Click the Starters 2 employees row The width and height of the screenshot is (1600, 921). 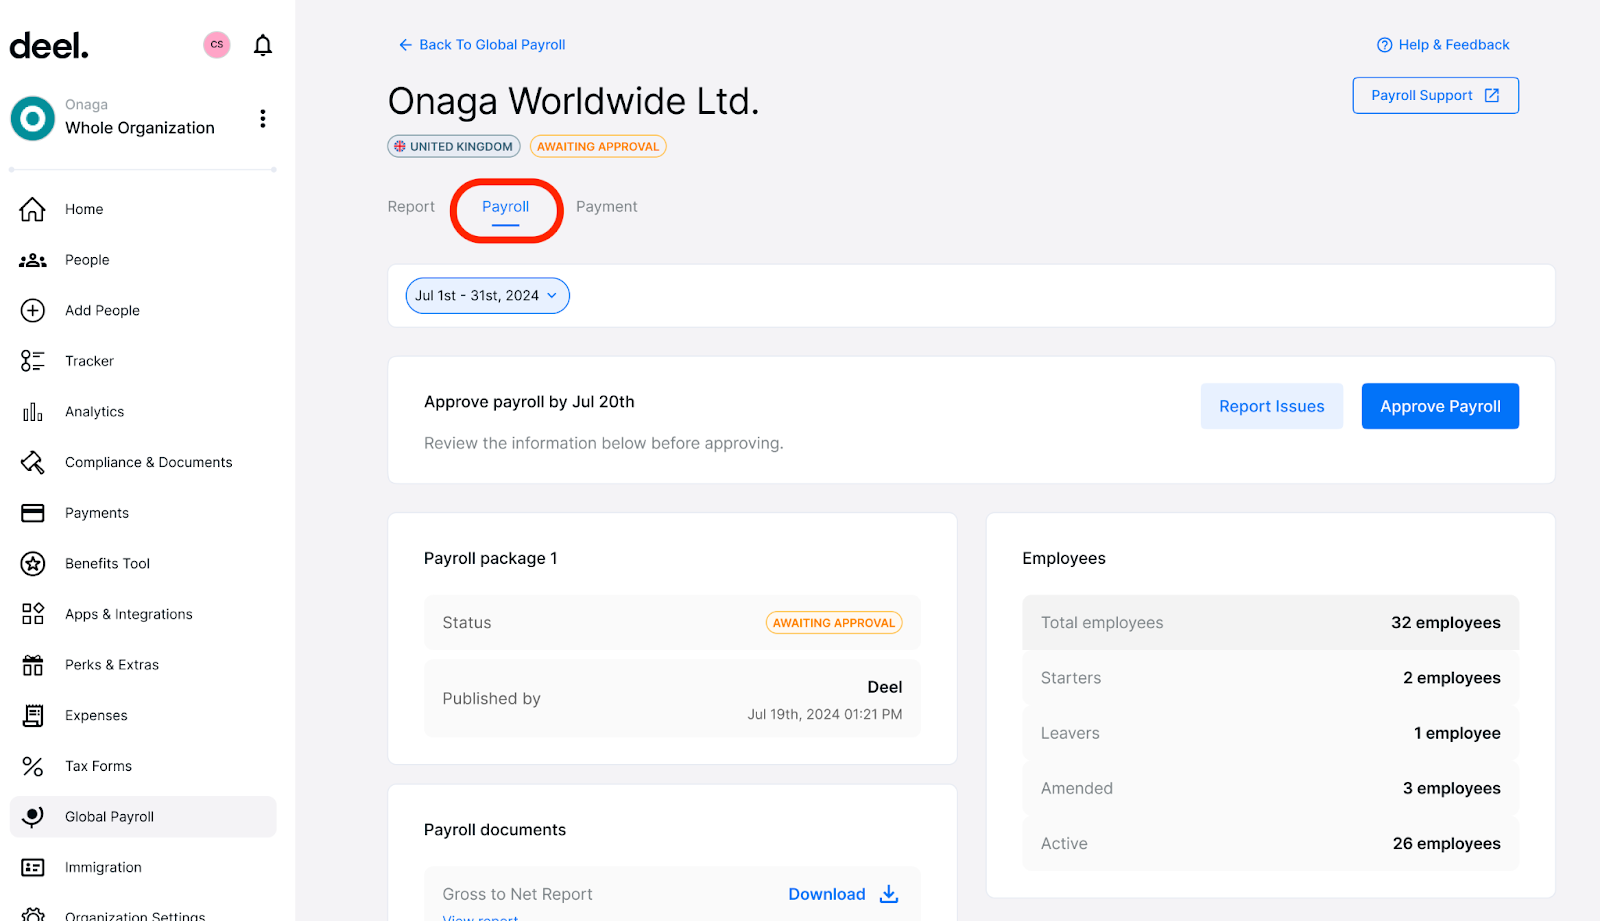point(1270,678)
